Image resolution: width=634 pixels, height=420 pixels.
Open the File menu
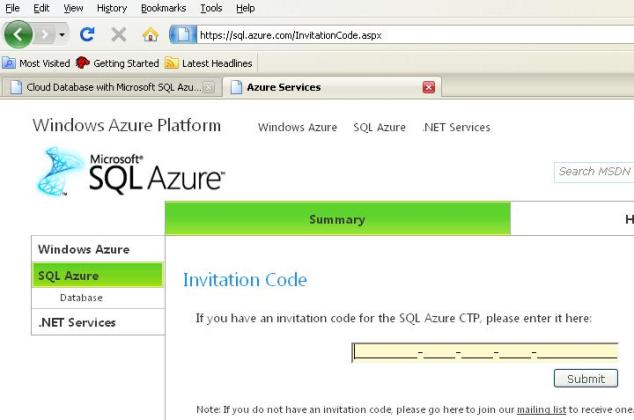point(12,8)
